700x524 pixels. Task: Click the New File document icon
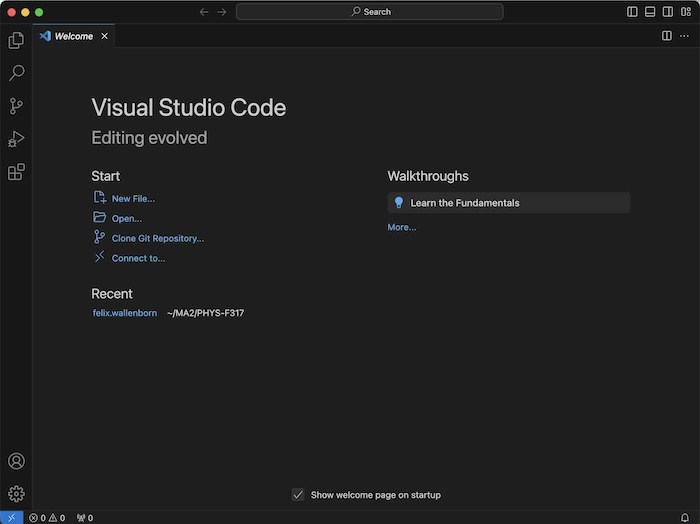click(x=99, y=197)
